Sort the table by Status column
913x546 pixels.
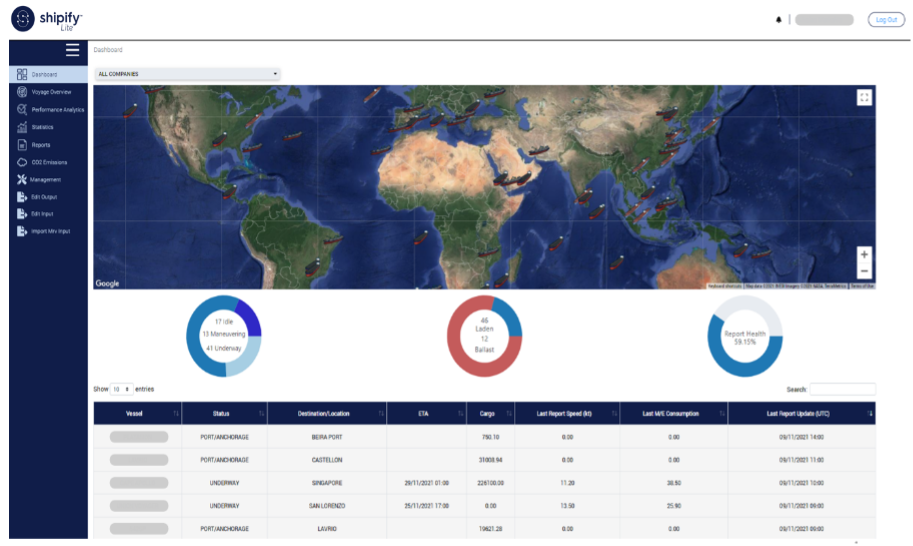[x=226, y=412]
